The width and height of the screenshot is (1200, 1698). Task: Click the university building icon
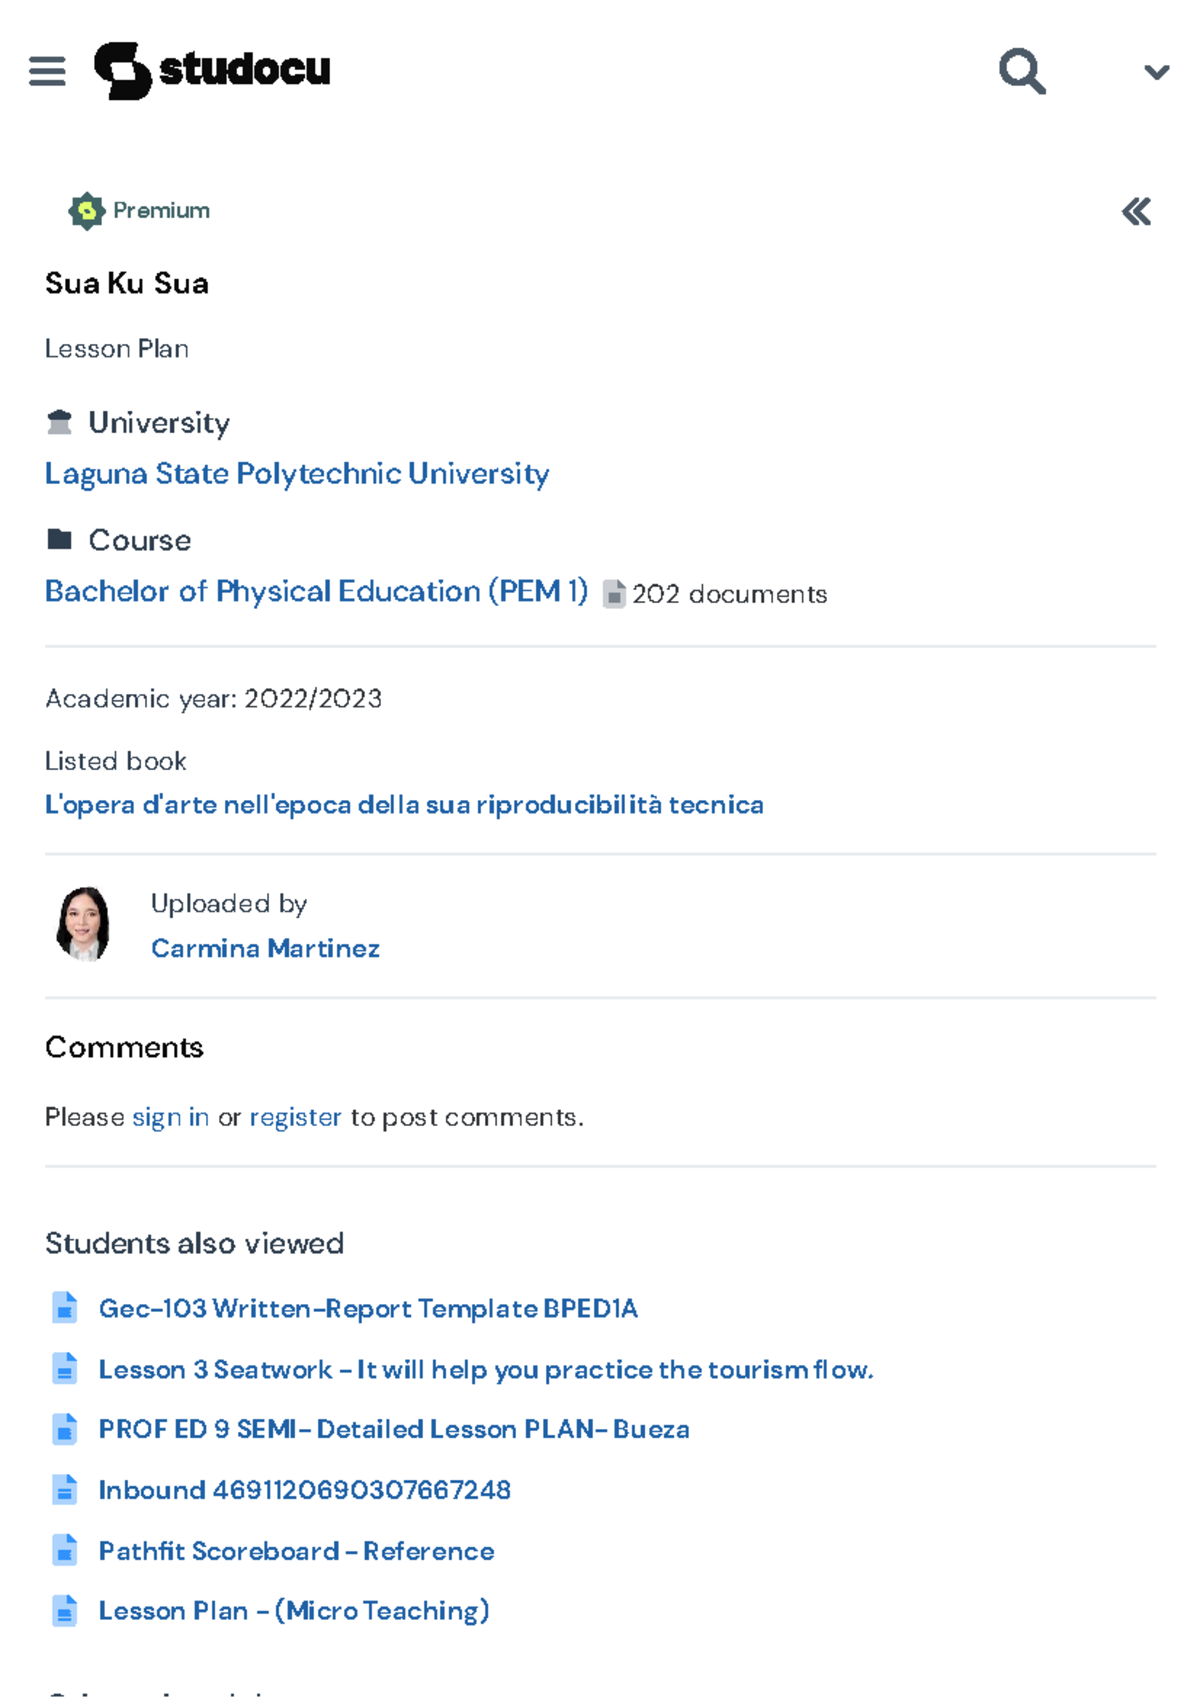[x=59, y=421]
